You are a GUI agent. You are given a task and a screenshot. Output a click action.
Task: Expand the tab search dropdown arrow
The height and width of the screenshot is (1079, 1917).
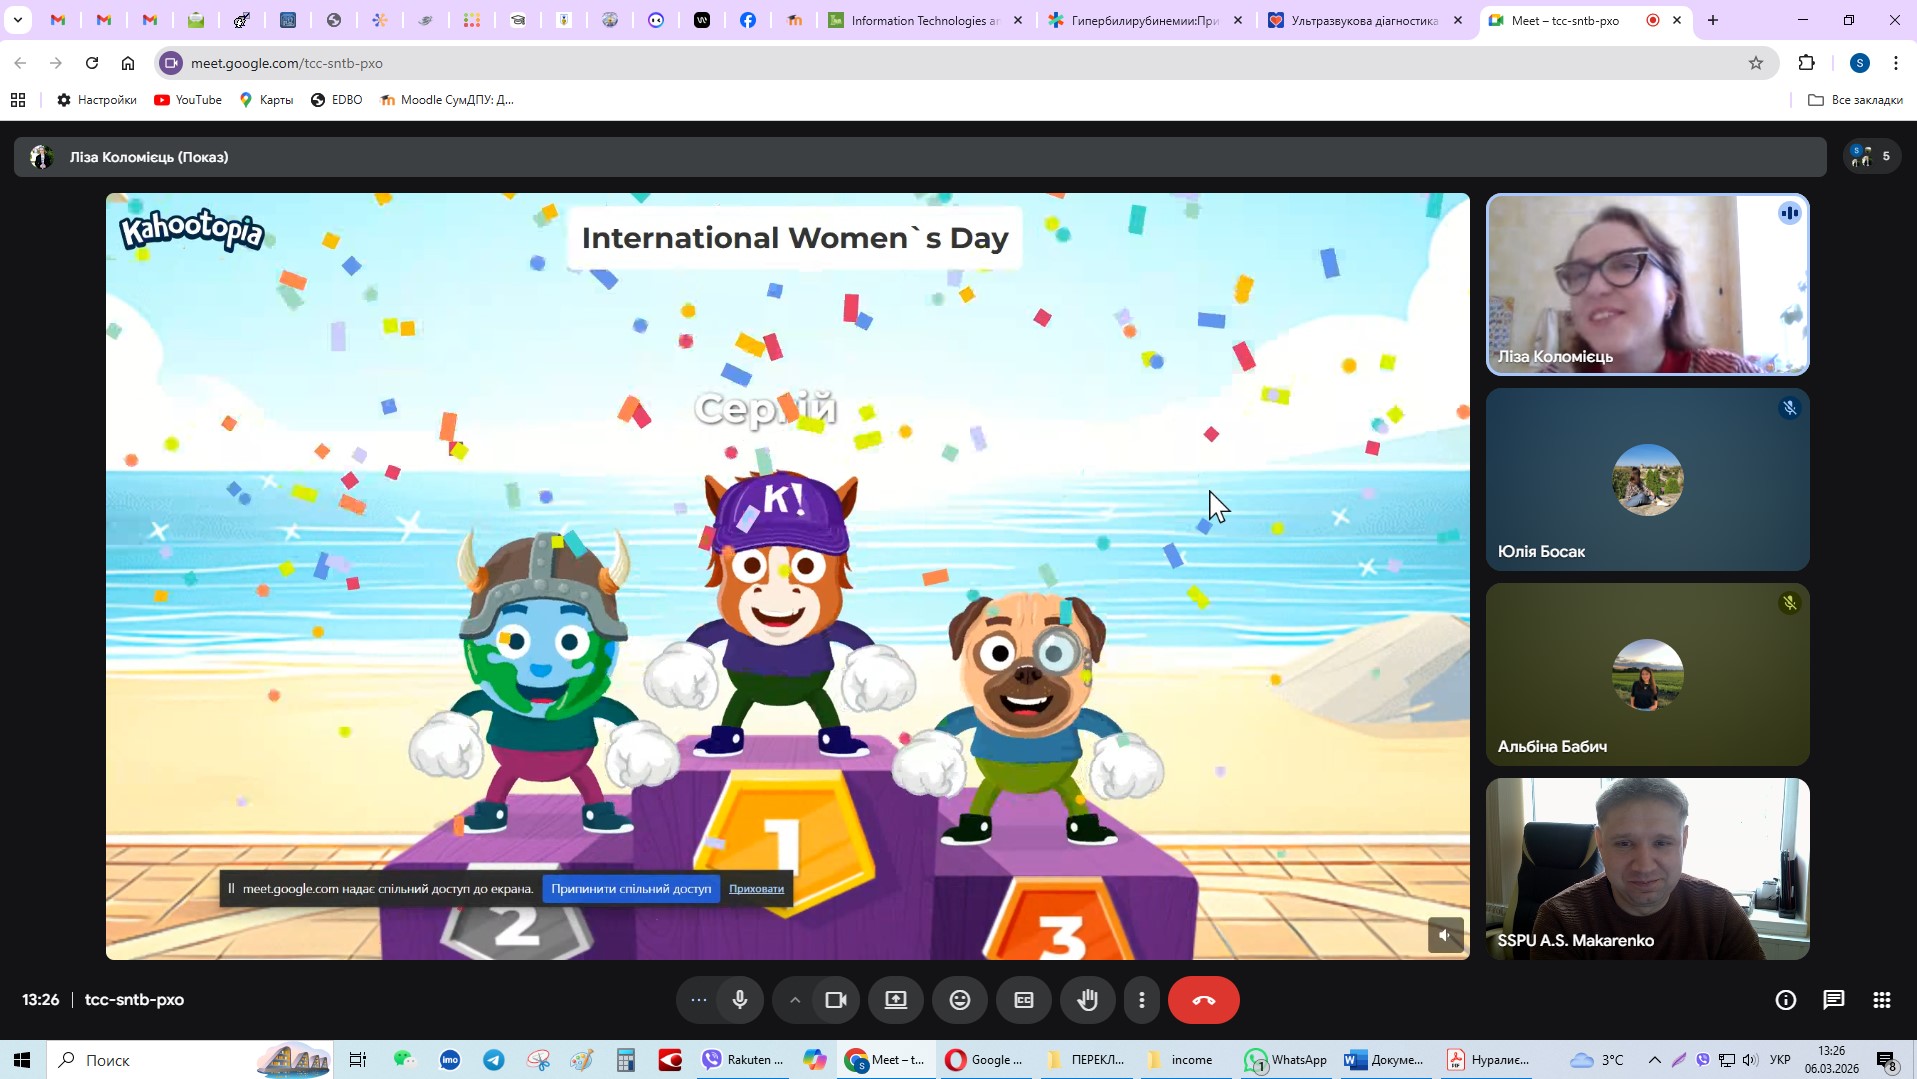point(17,20)
